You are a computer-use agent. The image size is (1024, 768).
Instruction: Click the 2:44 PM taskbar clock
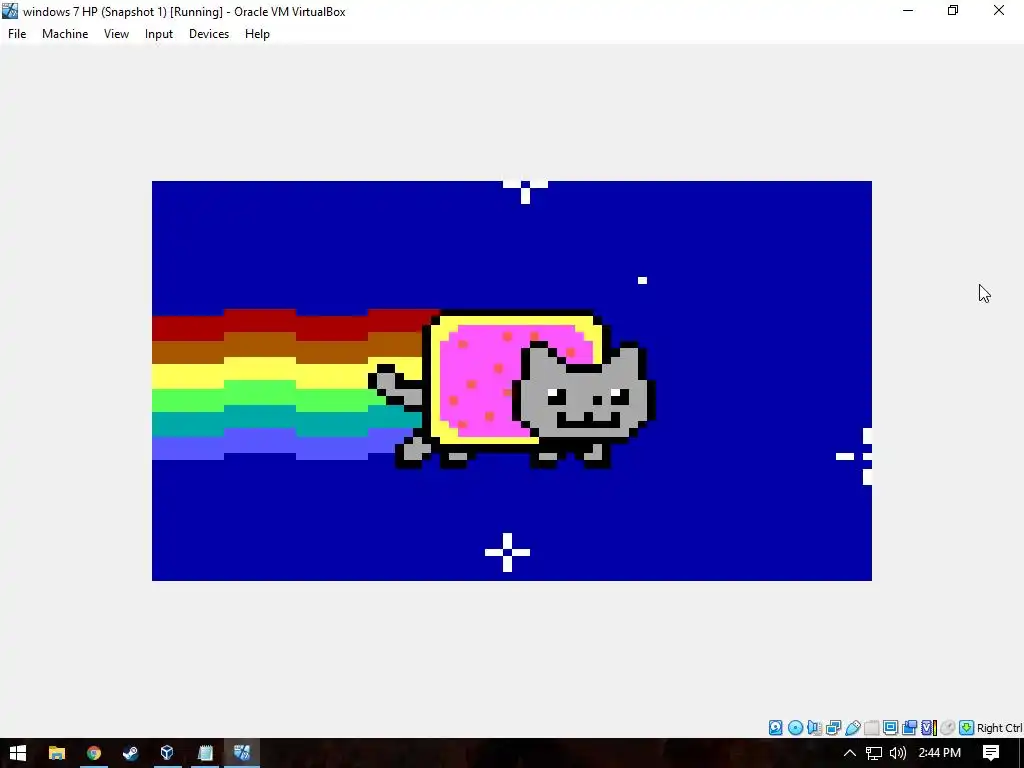point(939,753)
